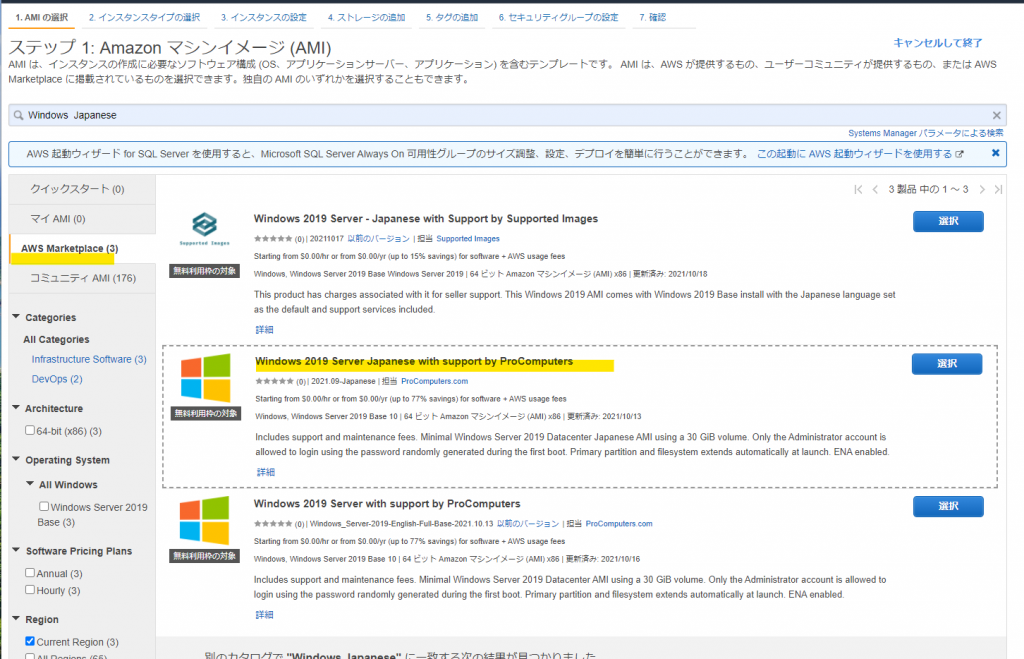The image size is (1024, 659).
Task: Check the 64-bit (x86) architecture filter
Action: 30,431
